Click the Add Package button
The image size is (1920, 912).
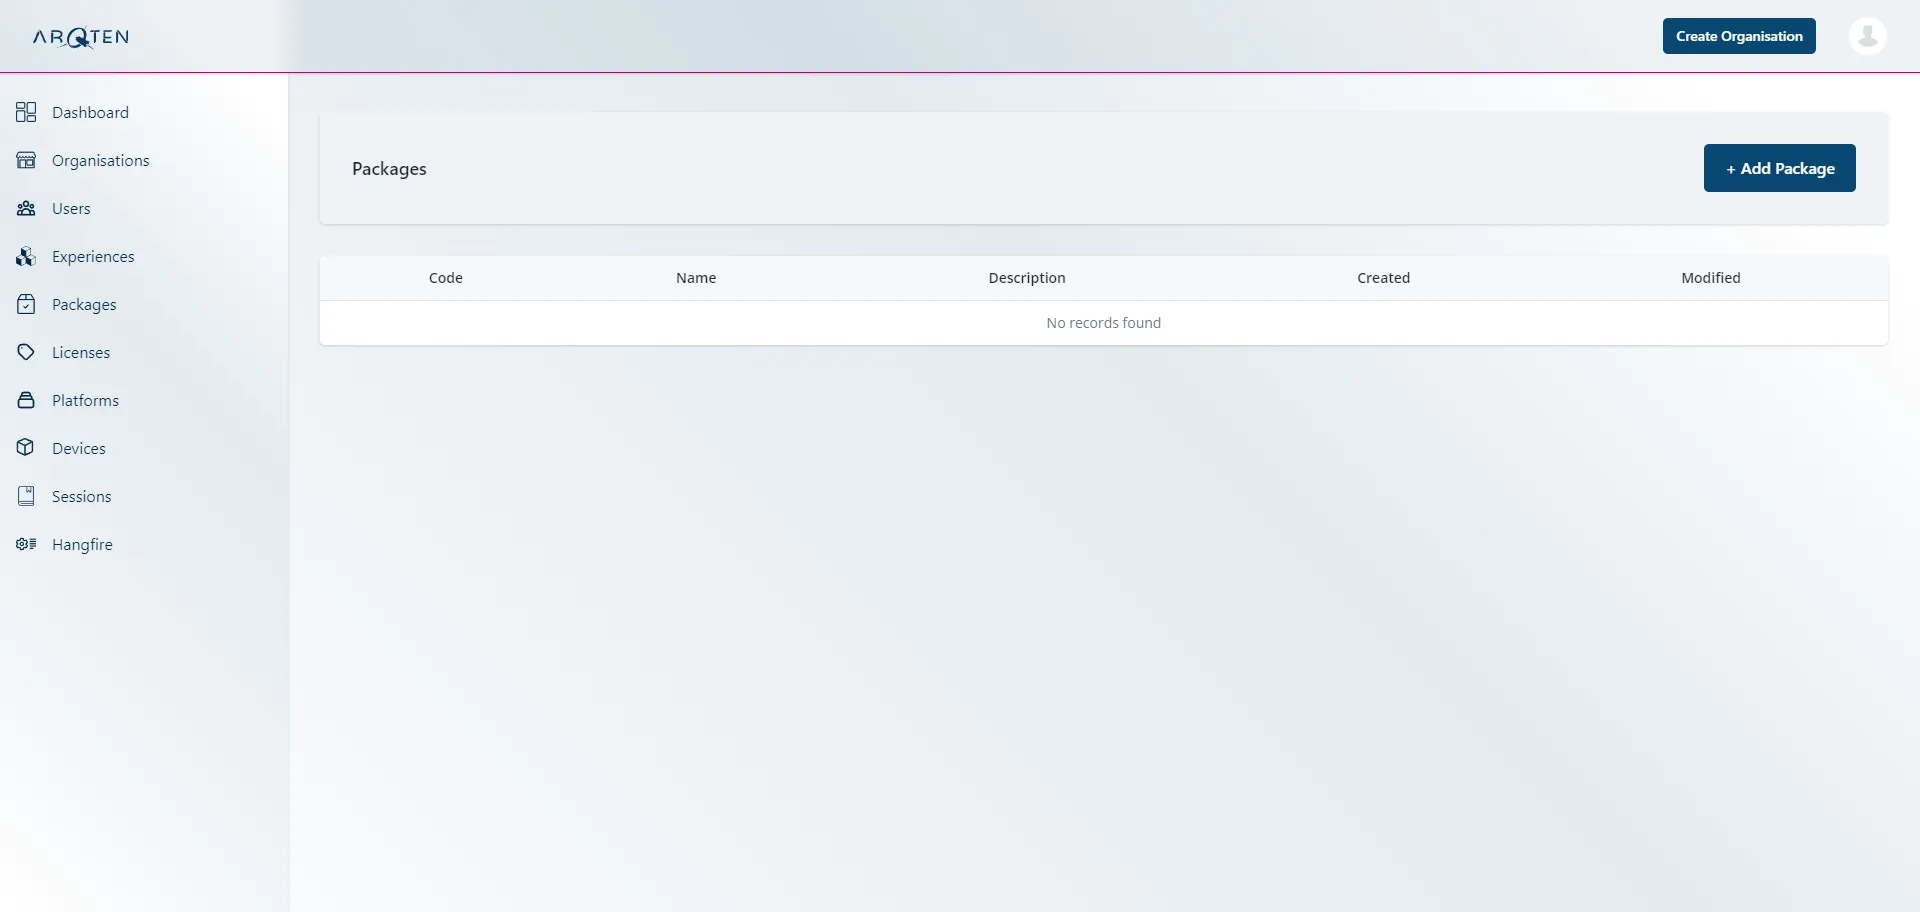(x=1780, y=168)
